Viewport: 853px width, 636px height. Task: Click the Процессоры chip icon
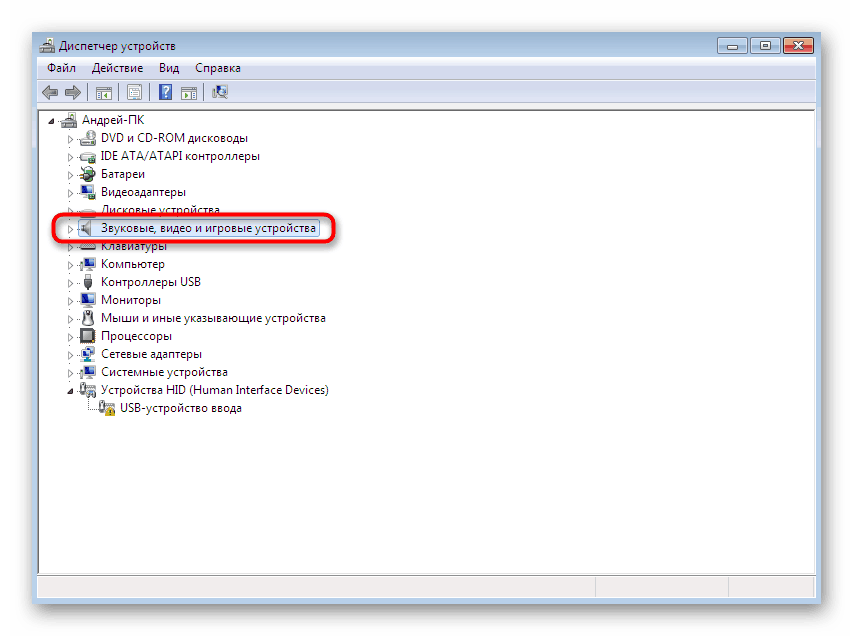[88, 336]
